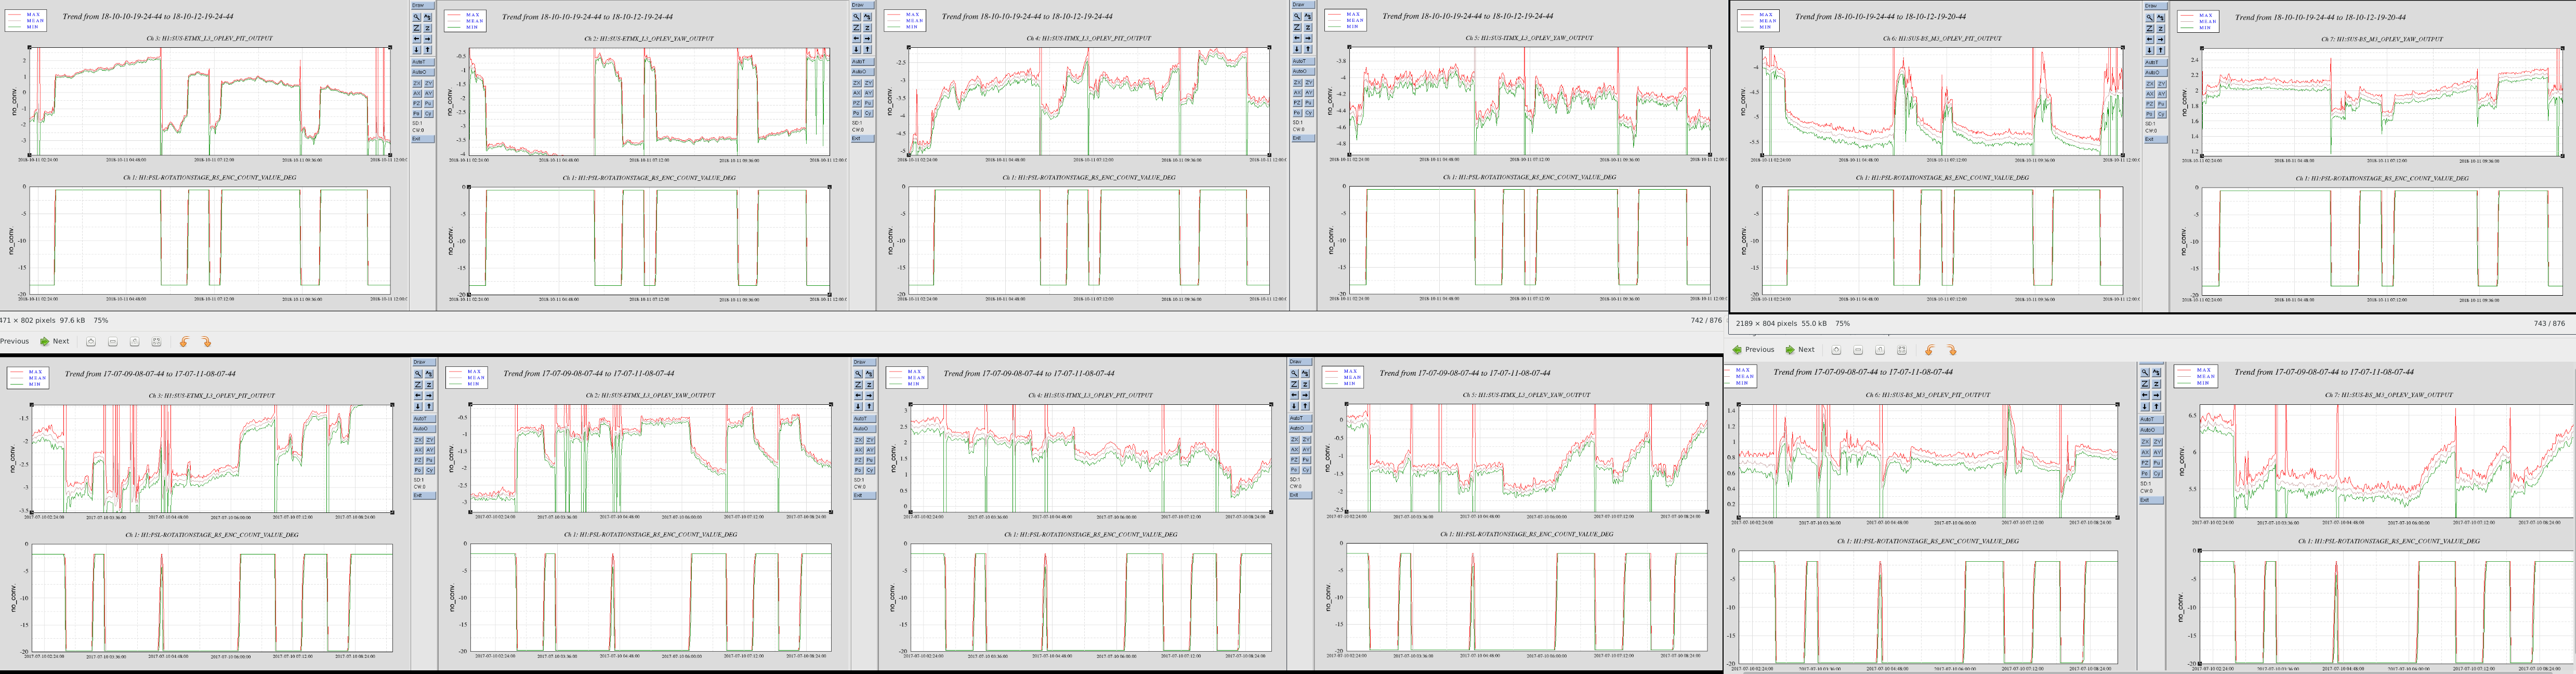Click AutoT beside 2018 BS_M3_OPLEV_YAW plot
Screen dimensions: 2576x674
(2156, 63)
